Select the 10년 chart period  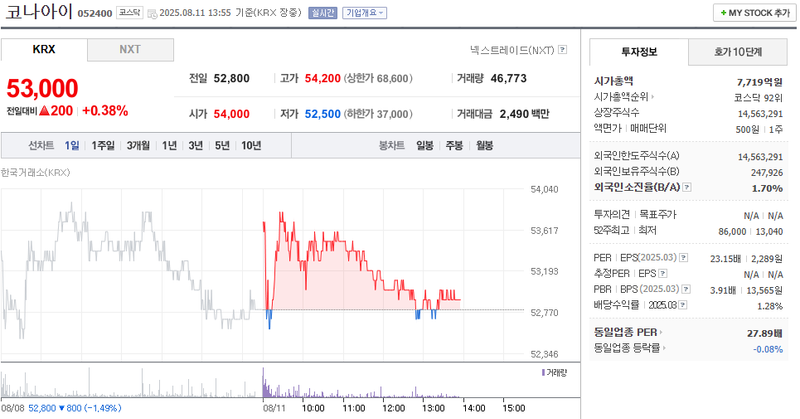pyautogui.click(x=251, y=145)
